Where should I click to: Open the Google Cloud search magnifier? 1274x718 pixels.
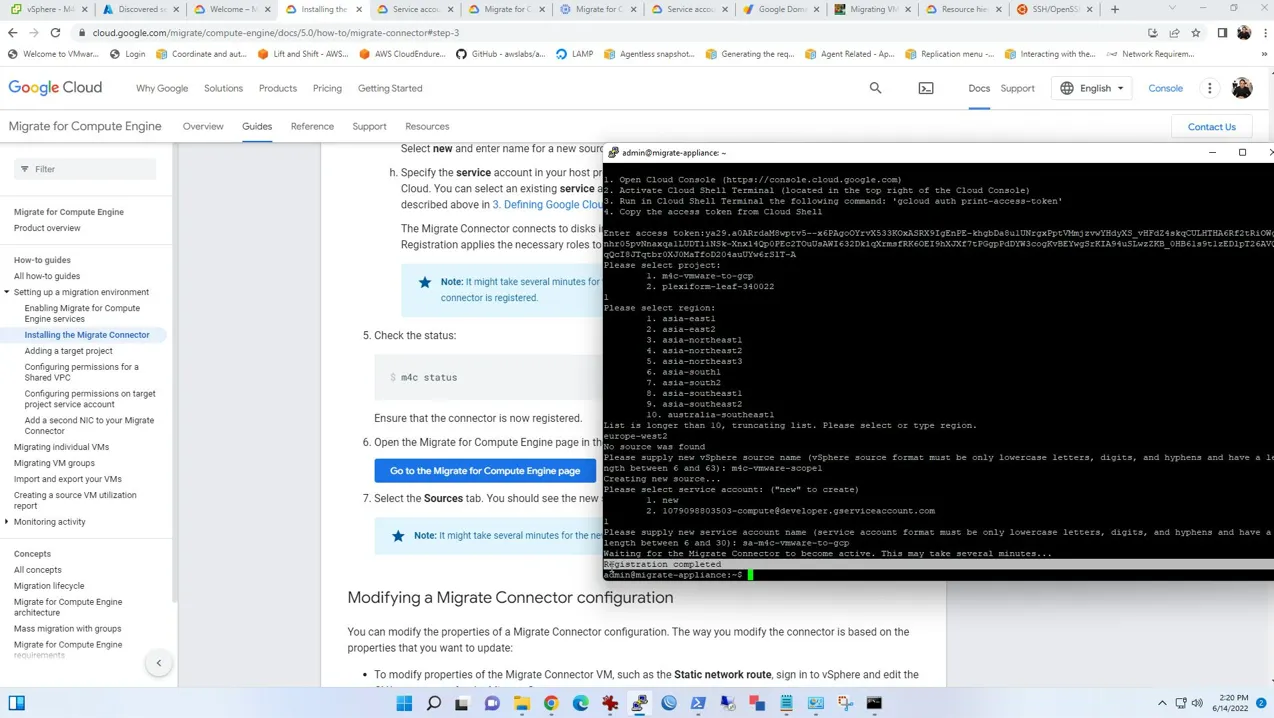875,88
